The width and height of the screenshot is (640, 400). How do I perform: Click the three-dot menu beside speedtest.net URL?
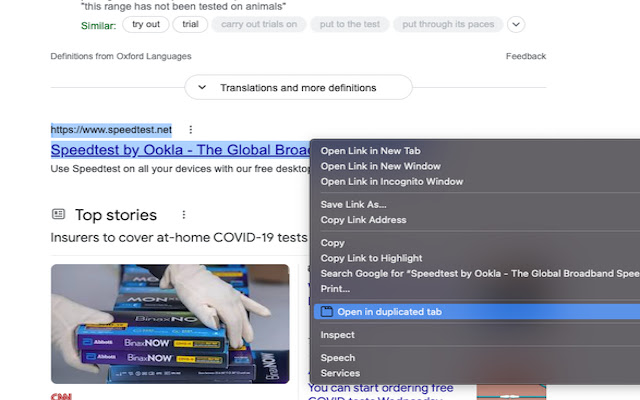(x=191, y=130)
